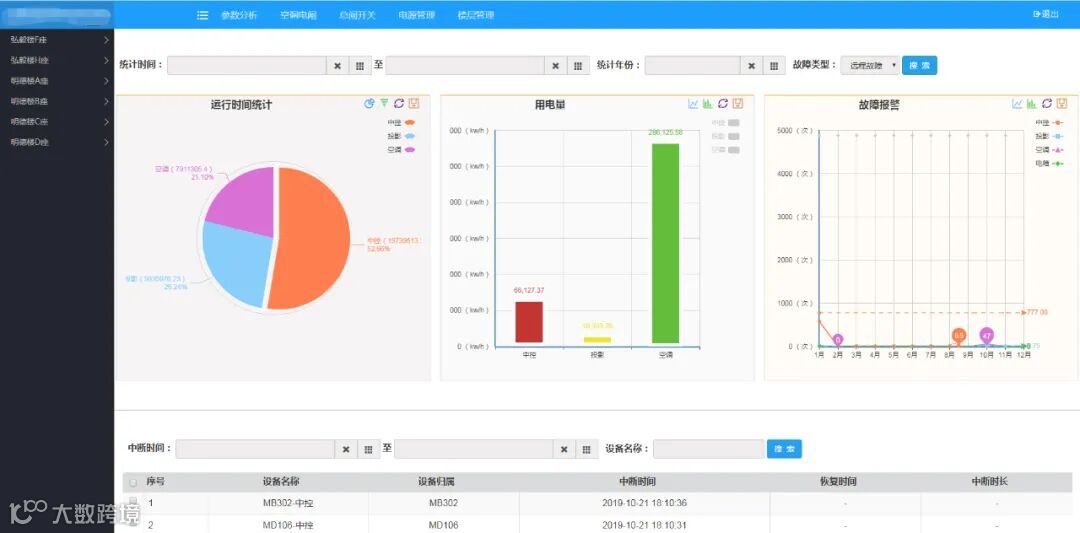The image size is (1080, 533).
Task: Toggle first greyed legend item in 用电量 chart
Action: coord(725,123)
